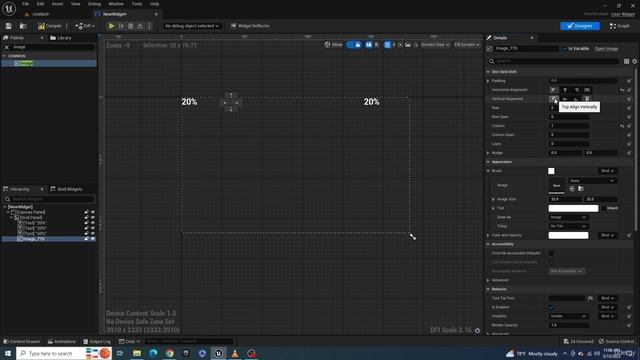This screenshot has height=360, width=640.
Task: Switch to the Library tab
Action: pyautogui.click(x=61, y=38)
